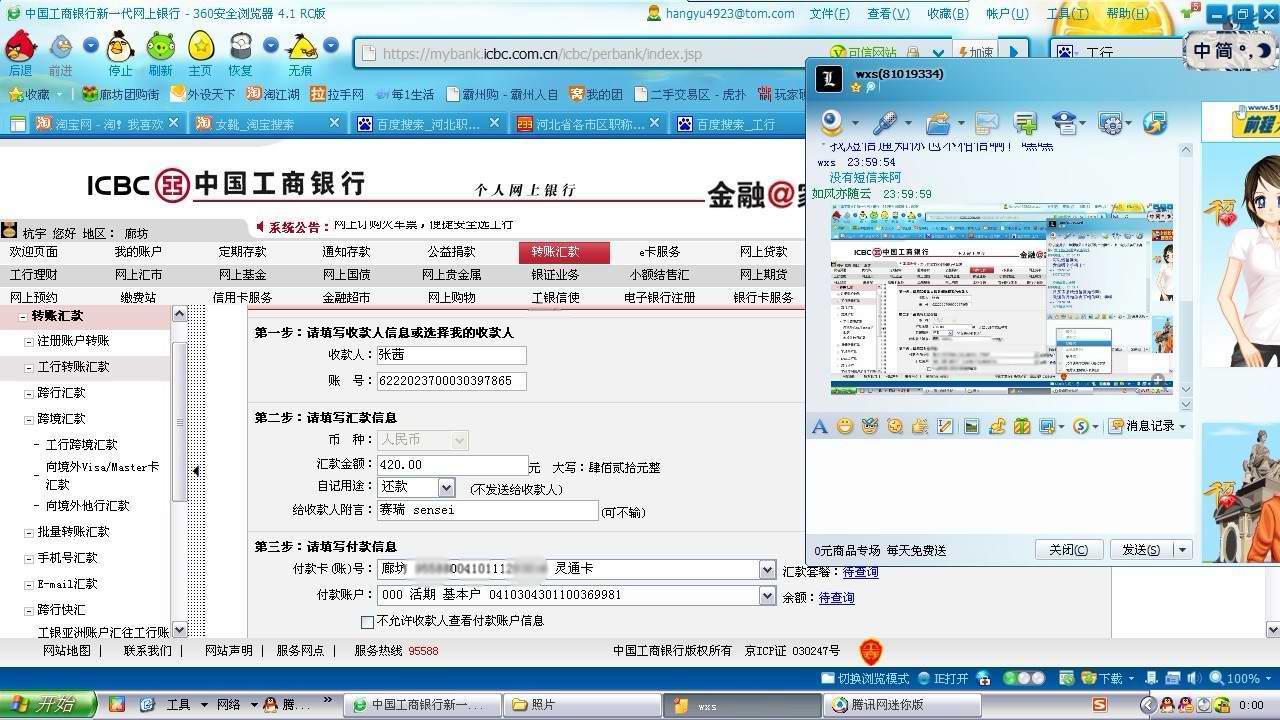Viewport: 1280px width, 720px height.
Task: Click the QQ send SMS envelope icon
Action: point(986,123)
